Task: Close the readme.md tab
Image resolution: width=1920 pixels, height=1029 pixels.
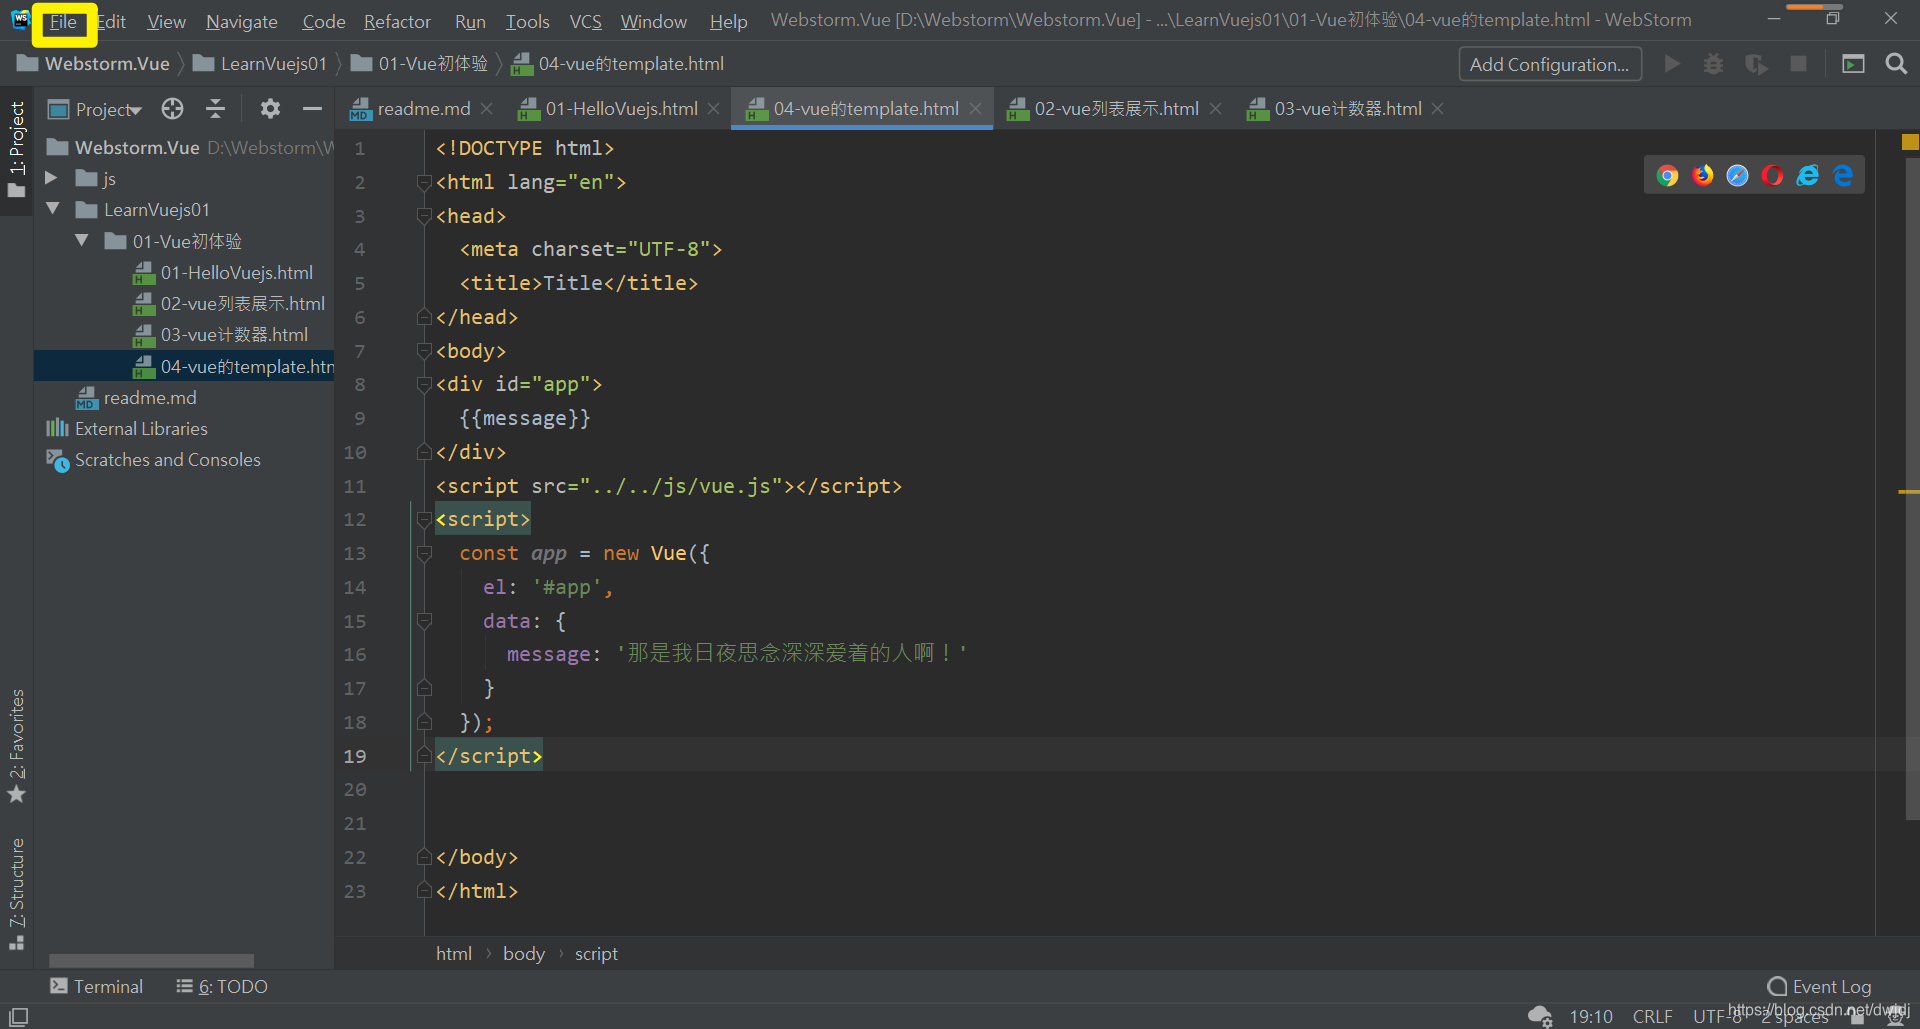Action: coord(487,109)
